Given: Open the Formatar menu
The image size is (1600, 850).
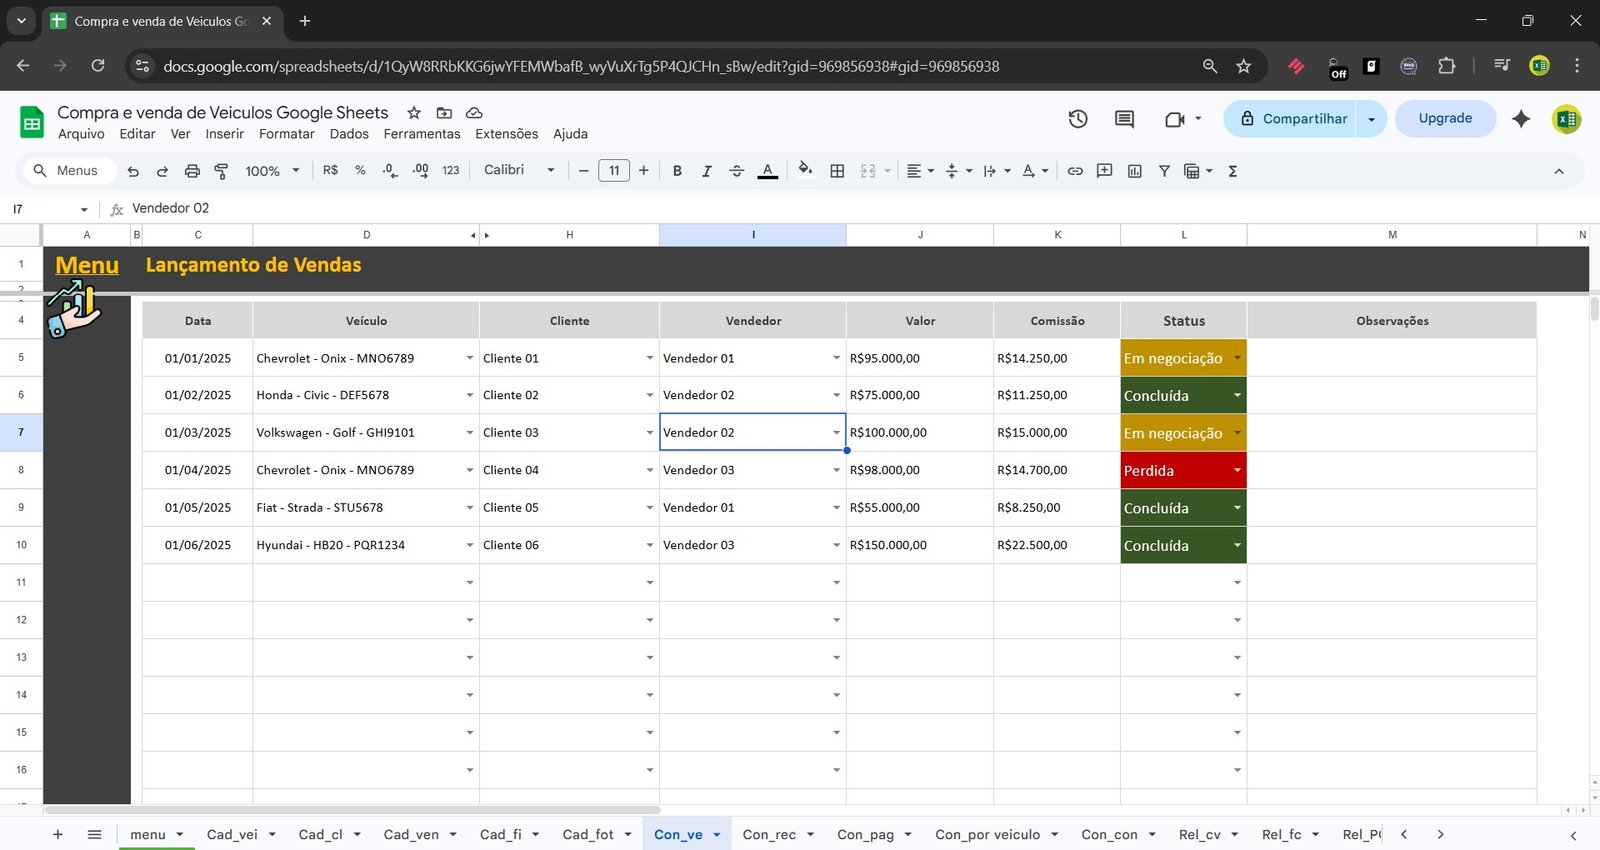Looking at the screenshot, I should pyautogui.click(x=286, y=134).
